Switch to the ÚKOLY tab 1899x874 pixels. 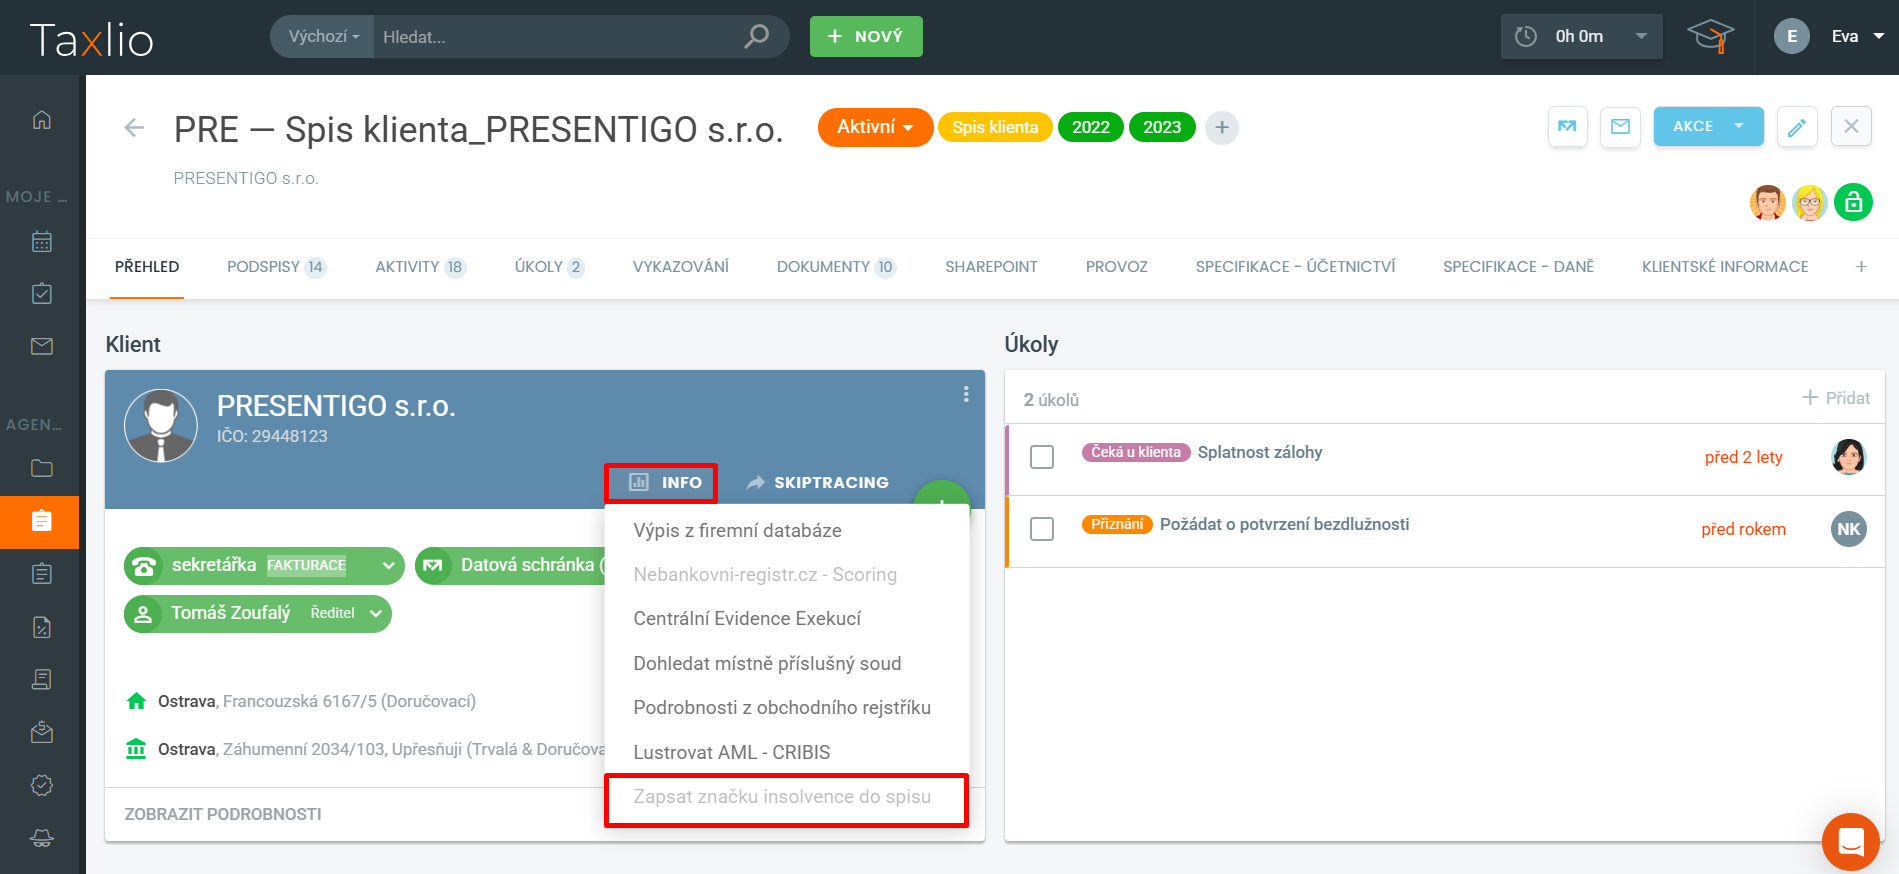point(549,267)
